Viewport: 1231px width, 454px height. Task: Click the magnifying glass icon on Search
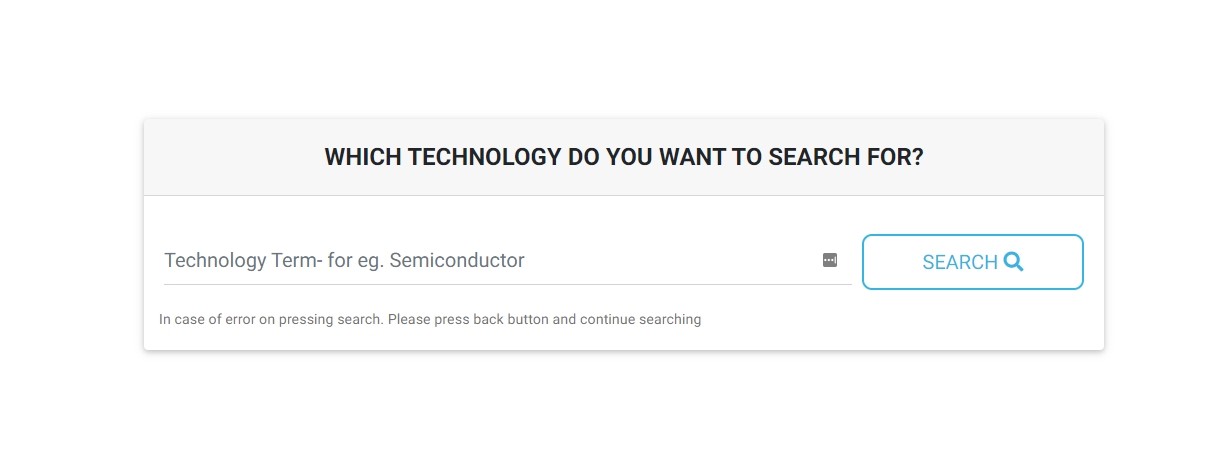[x=1013, y=261]
